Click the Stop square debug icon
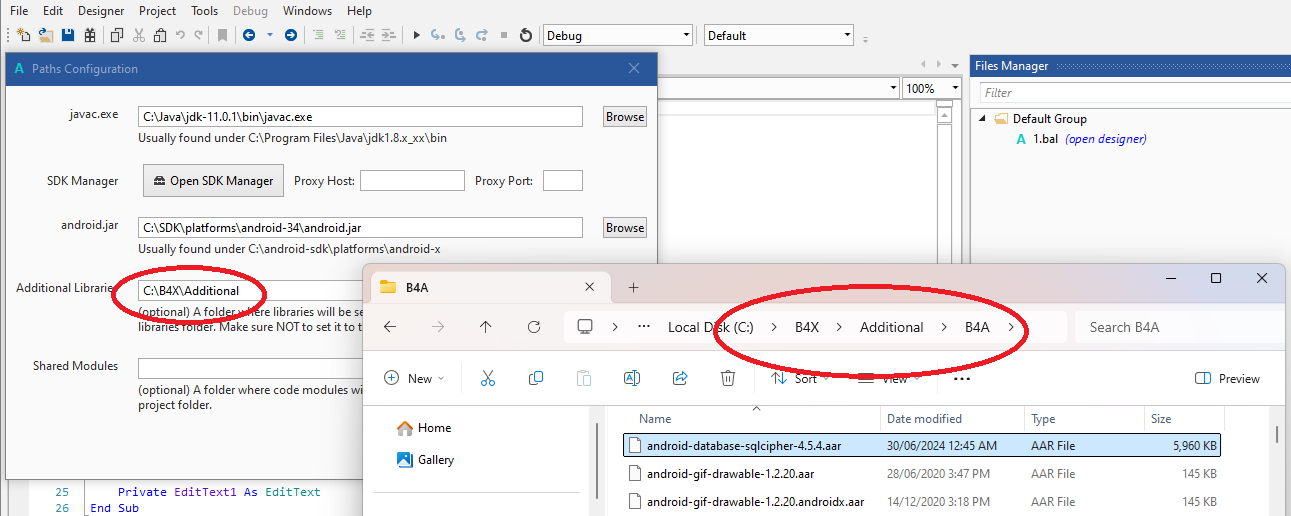1291x516 pixels. click(x=504, y=35)
